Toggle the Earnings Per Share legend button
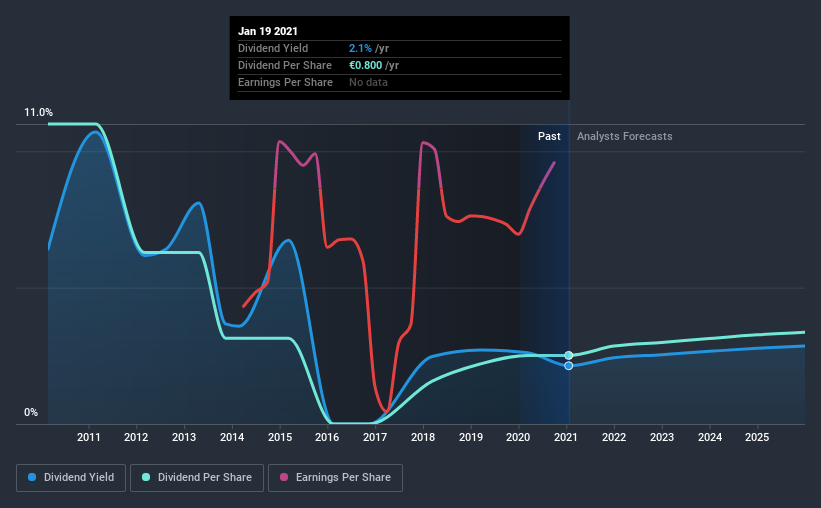Image resolution: width=821 pixels, height=508 pixels. pos(336,478)
